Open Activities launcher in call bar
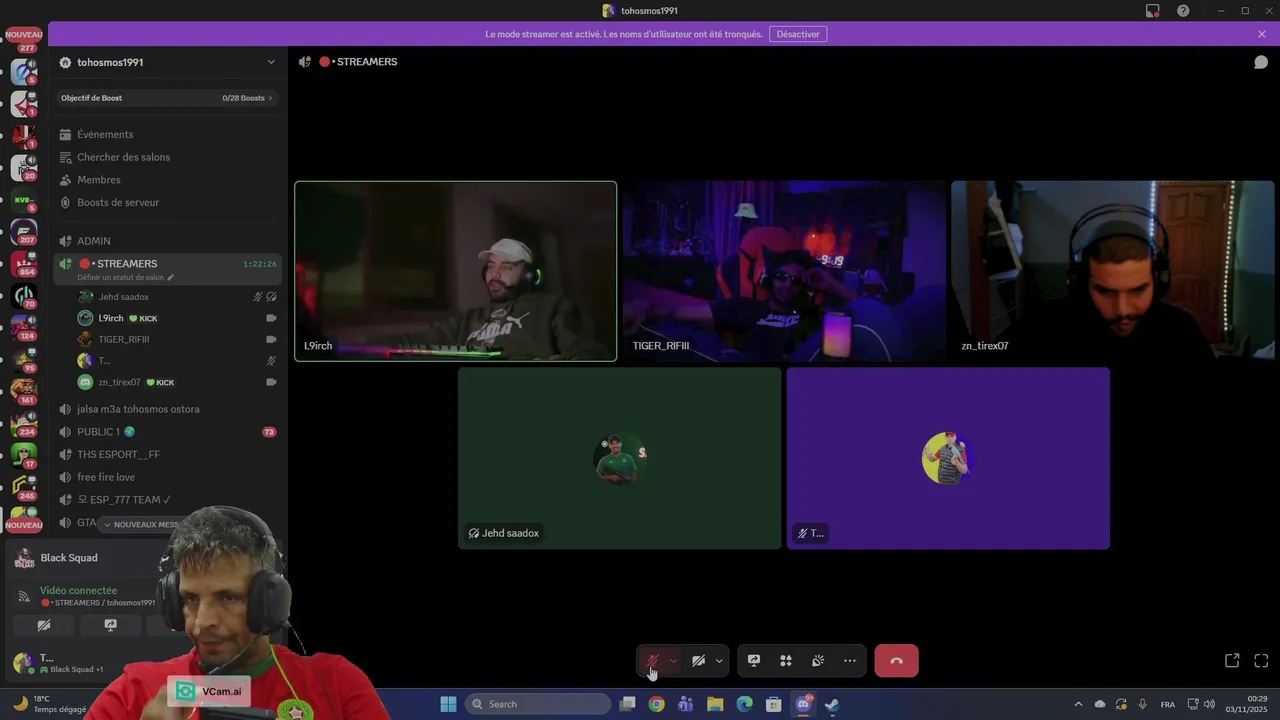 point(786,661)
